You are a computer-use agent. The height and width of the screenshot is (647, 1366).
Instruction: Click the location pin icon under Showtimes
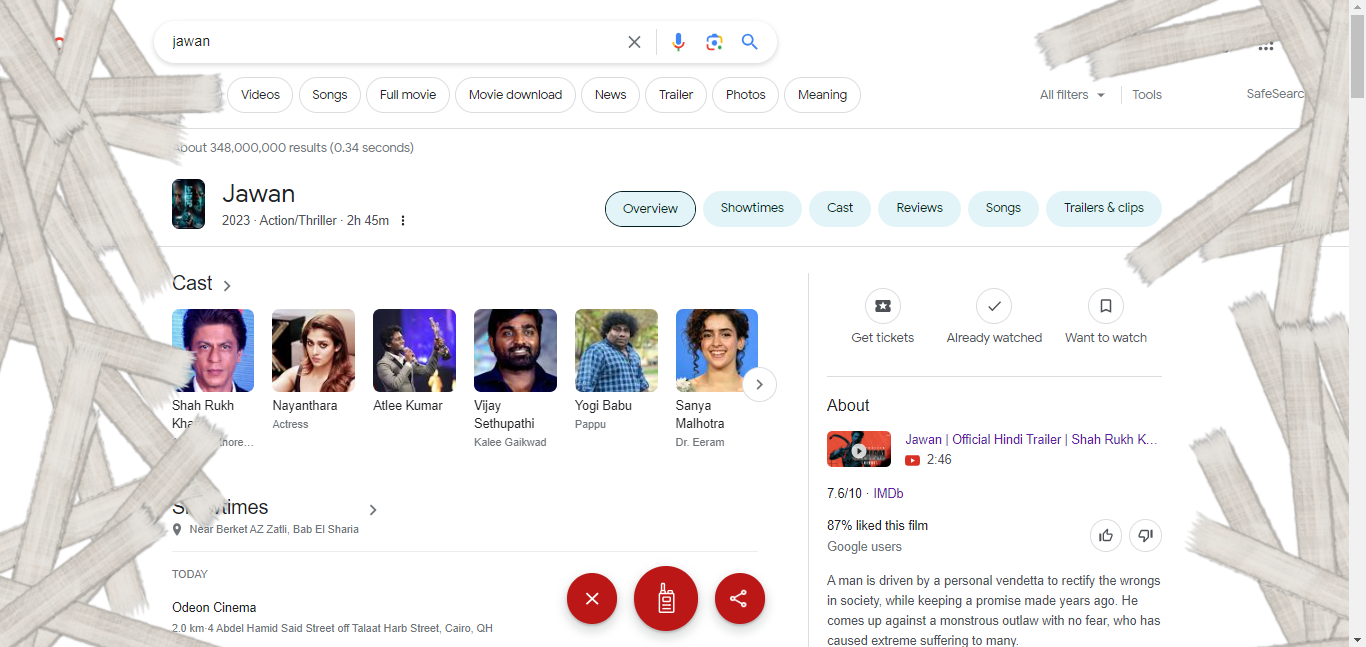177,530
